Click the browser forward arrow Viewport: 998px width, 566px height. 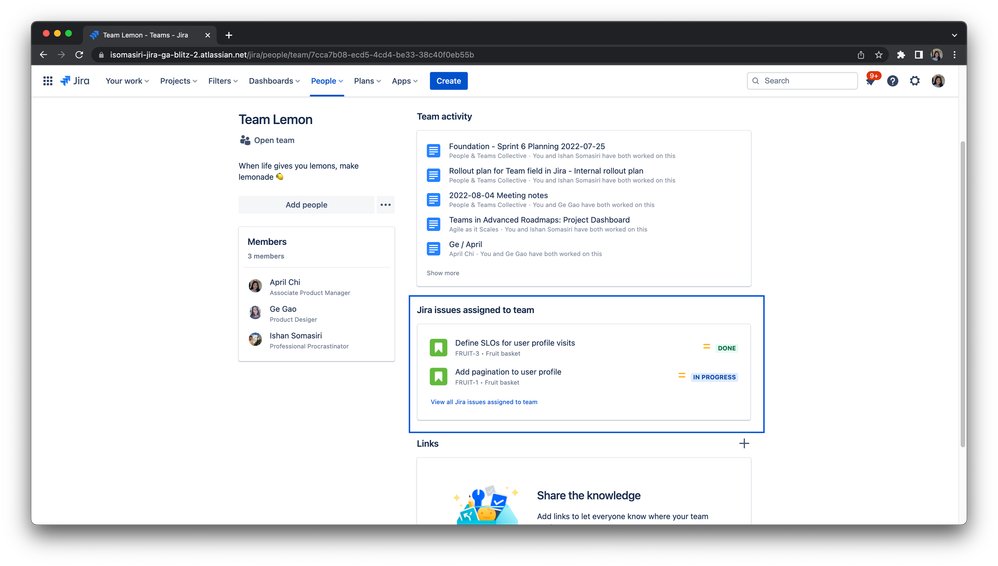click(61, 55)
